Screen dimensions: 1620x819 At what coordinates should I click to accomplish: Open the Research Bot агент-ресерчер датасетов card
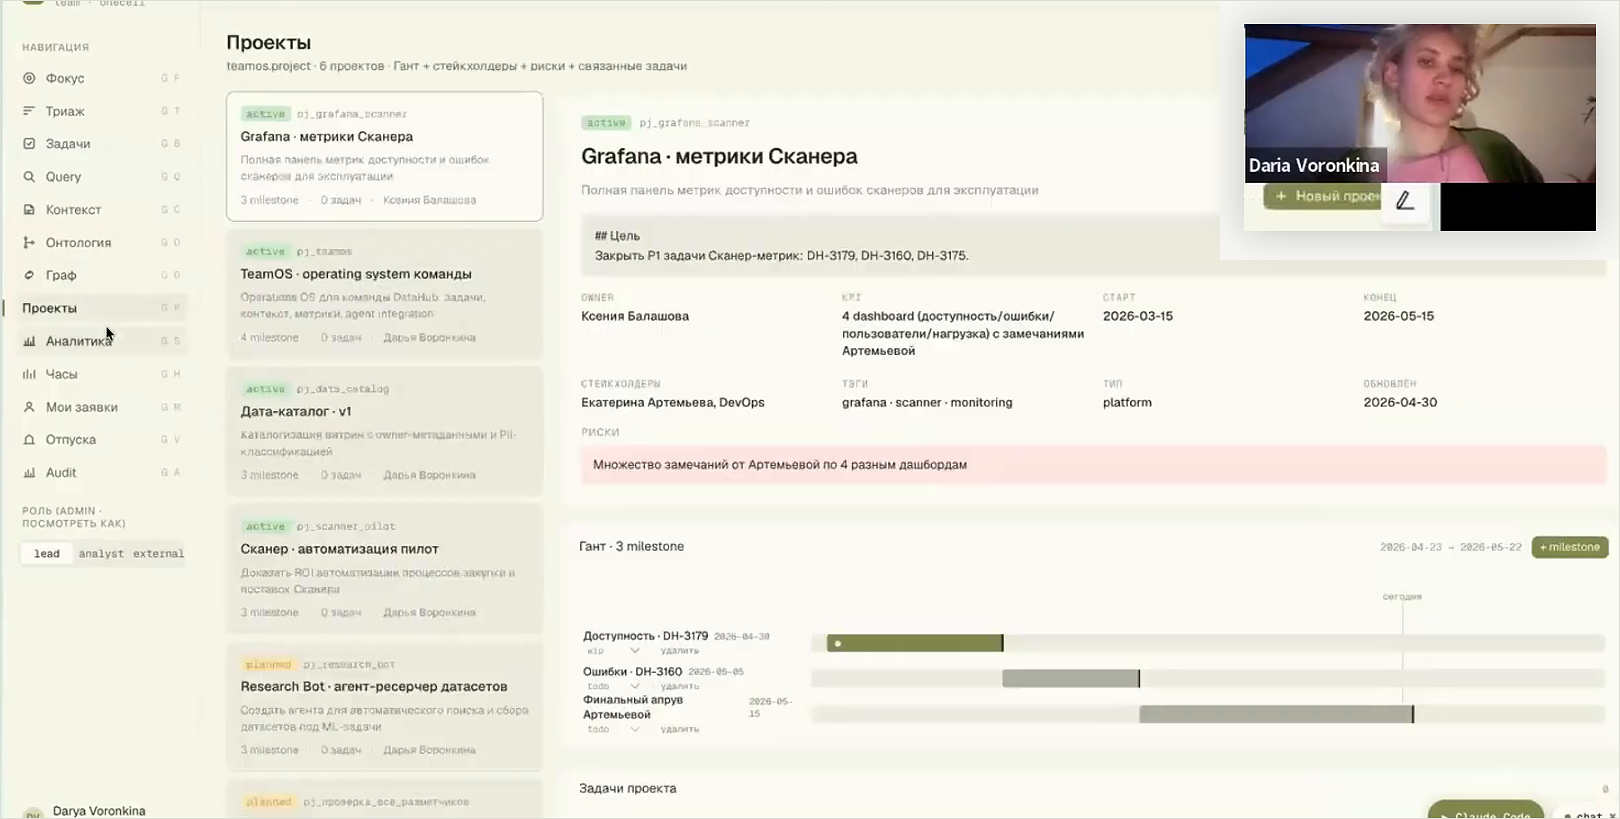pos(384,706)
